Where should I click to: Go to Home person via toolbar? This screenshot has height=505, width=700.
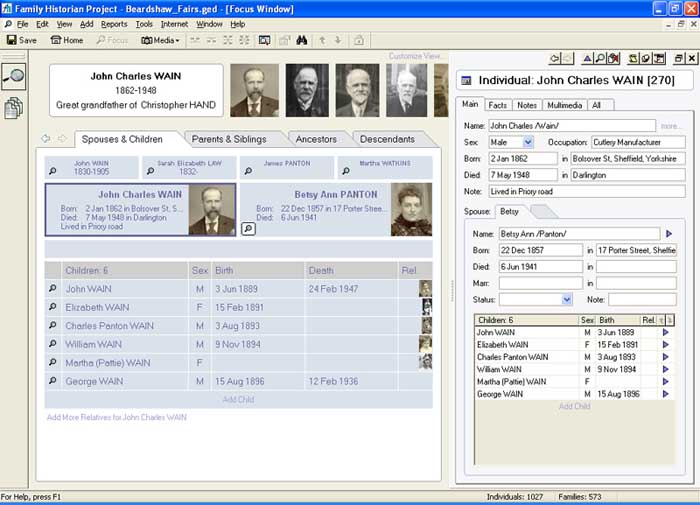pos(67,40)
